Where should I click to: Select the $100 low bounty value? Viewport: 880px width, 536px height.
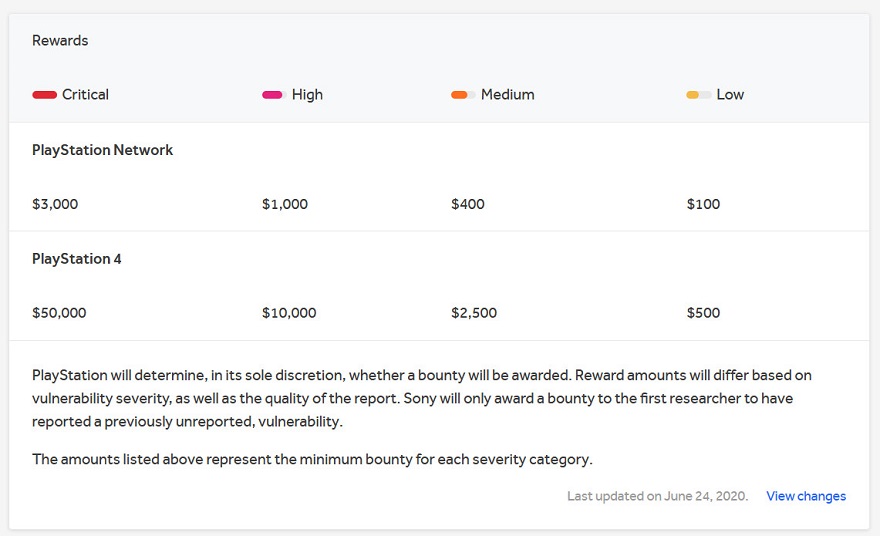(x=703, y=204)
